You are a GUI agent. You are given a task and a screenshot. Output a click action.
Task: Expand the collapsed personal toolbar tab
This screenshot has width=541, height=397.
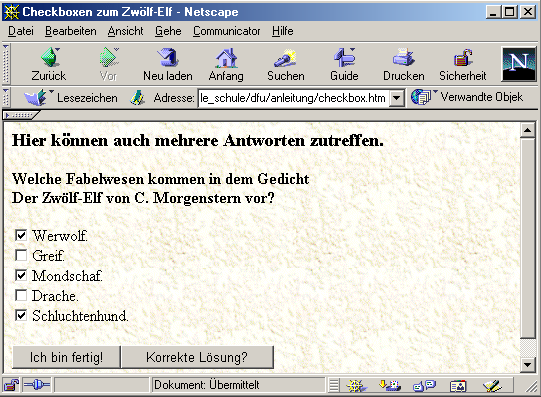(21, 115)
